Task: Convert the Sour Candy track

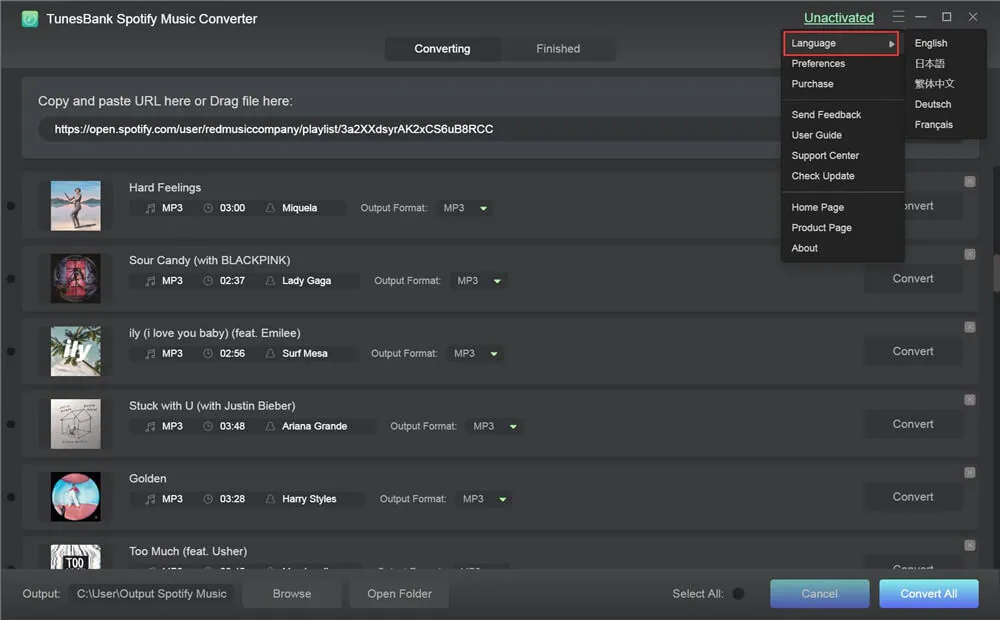Action: pos(913,279)
